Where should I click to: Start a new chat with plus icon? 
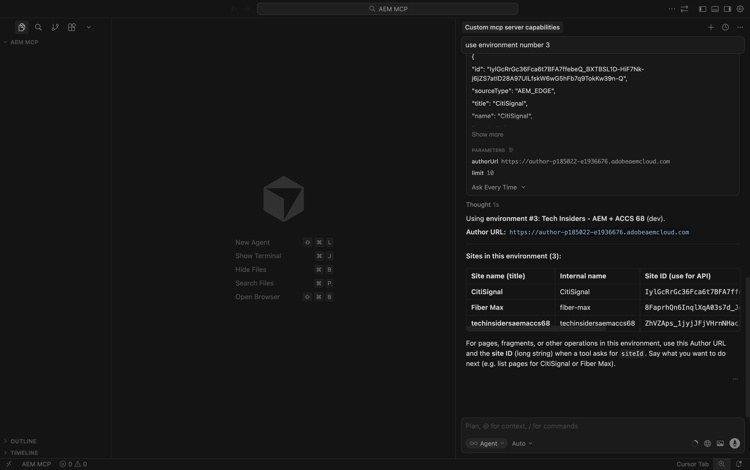(711, 27)
